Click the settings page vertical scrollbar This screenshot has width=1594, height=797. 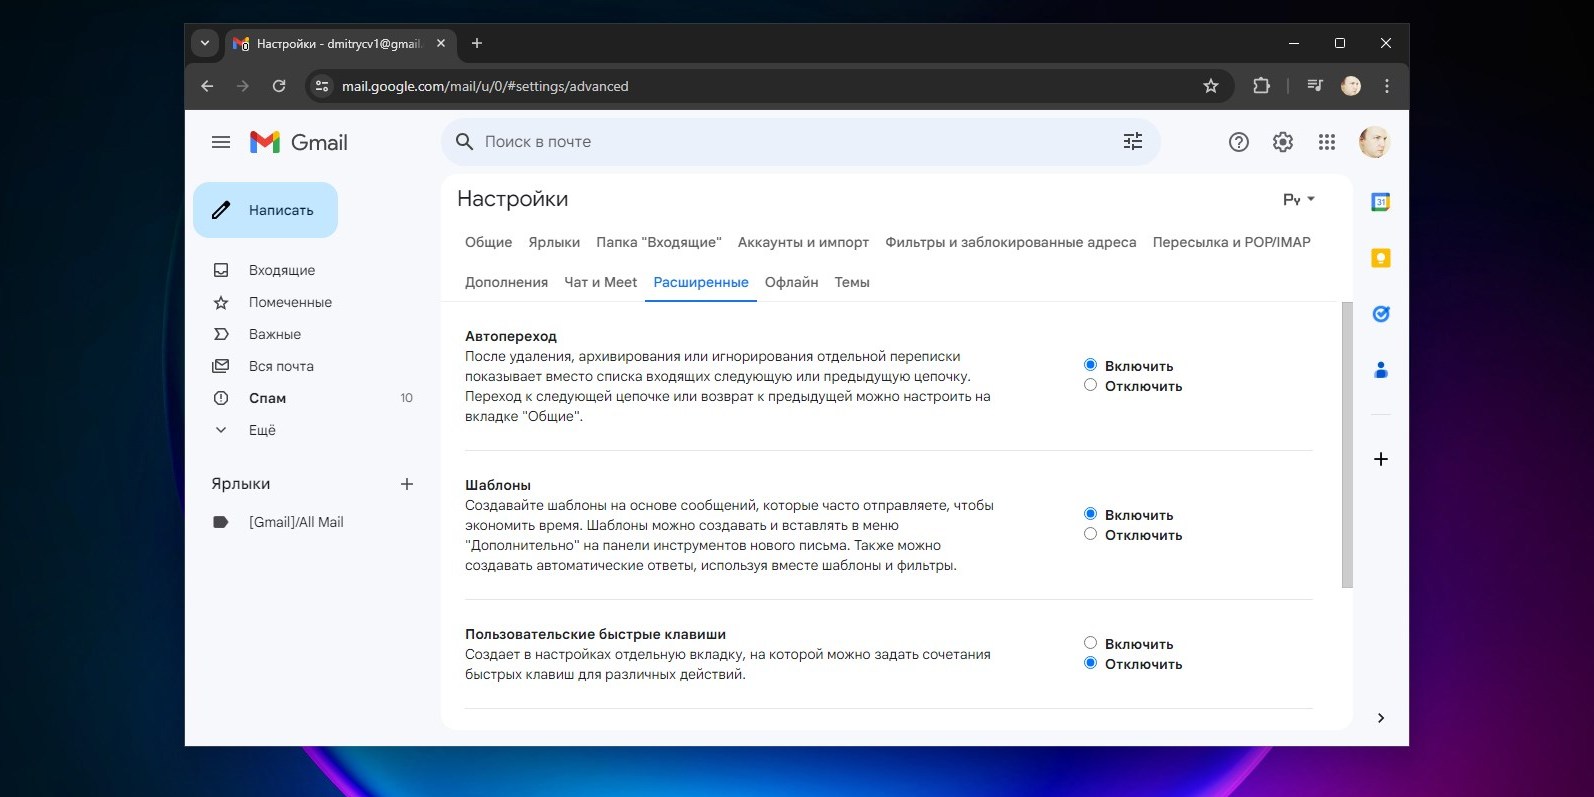(x=1347, y=445)
